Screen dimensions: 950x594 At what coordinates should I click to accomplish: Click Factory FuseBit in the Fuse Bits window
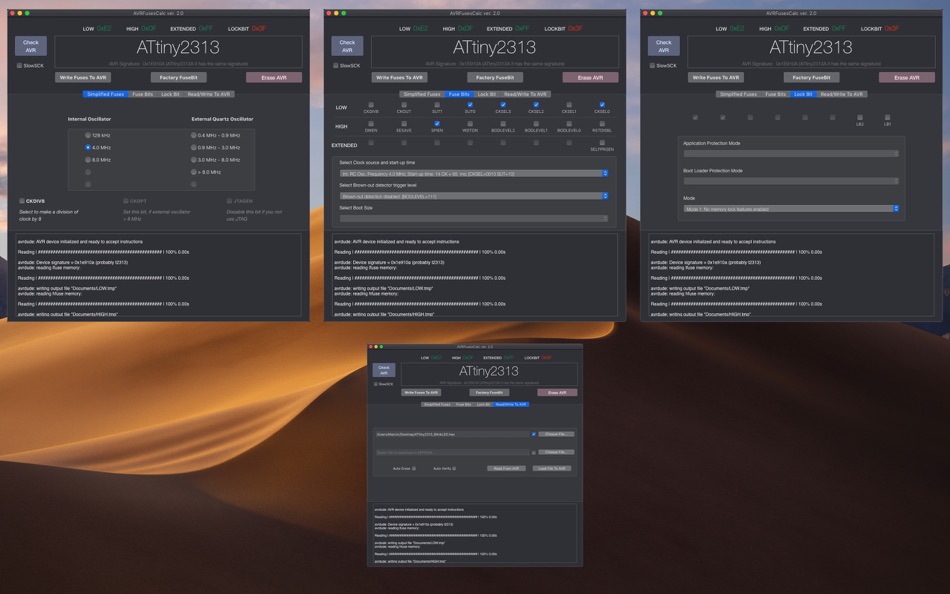click(x=495, y=78)
